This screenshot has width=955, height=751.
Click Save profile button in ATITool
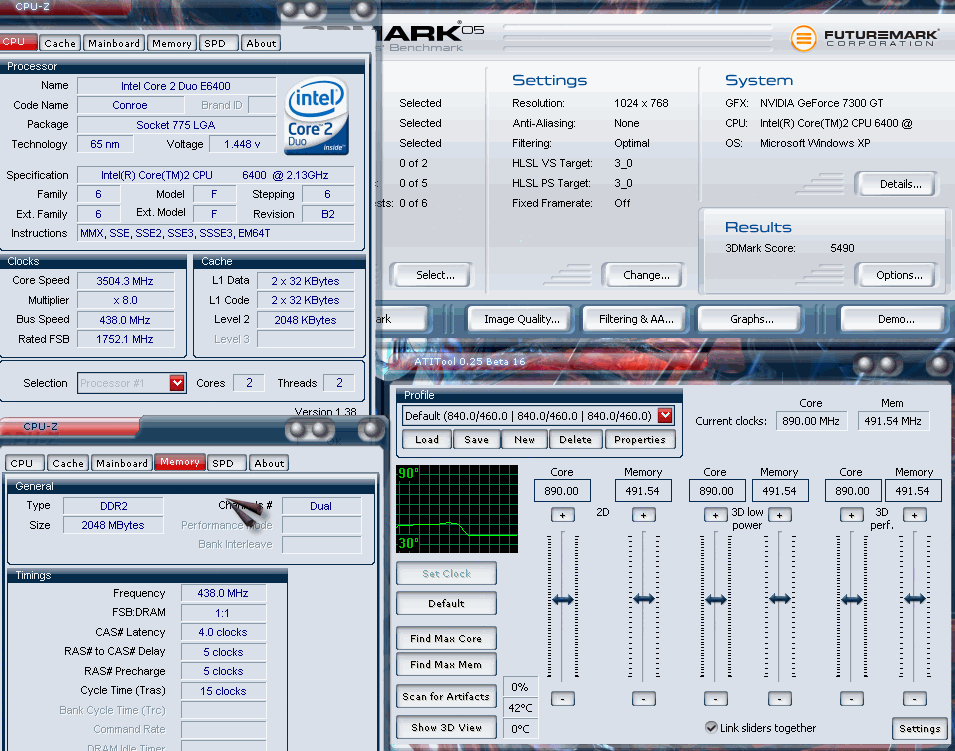pos(476,440)
